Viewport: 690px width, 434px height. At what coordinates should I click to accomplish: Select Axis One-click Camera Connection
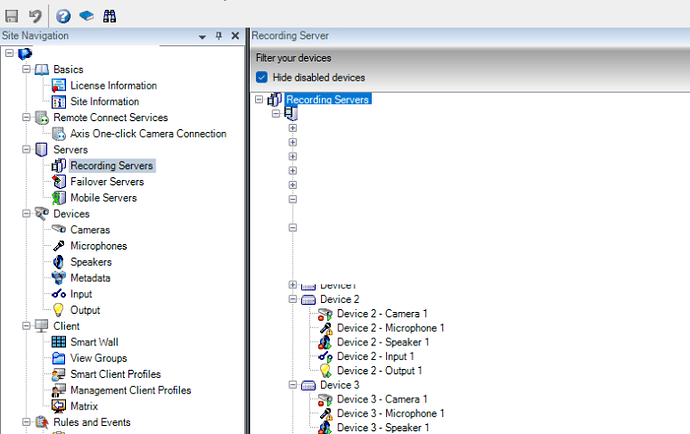point(148,134)
